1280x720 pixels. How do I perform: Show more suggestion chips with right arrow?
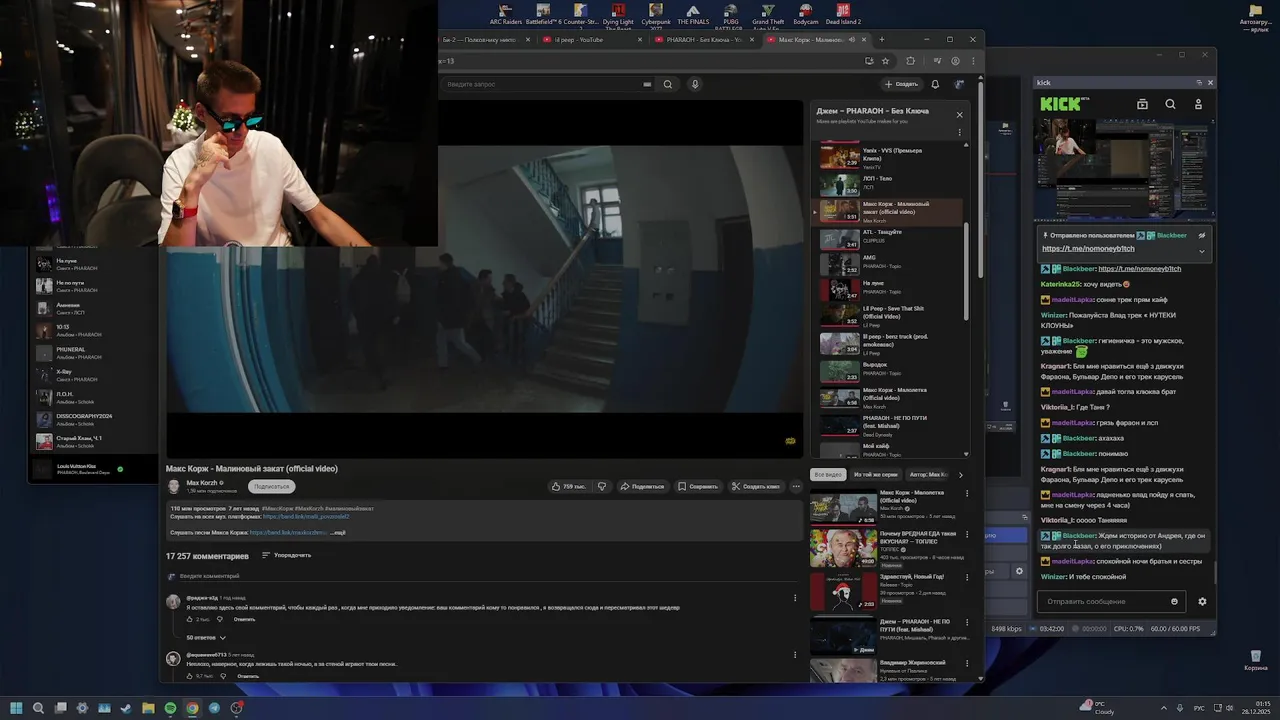coord(960,474)
